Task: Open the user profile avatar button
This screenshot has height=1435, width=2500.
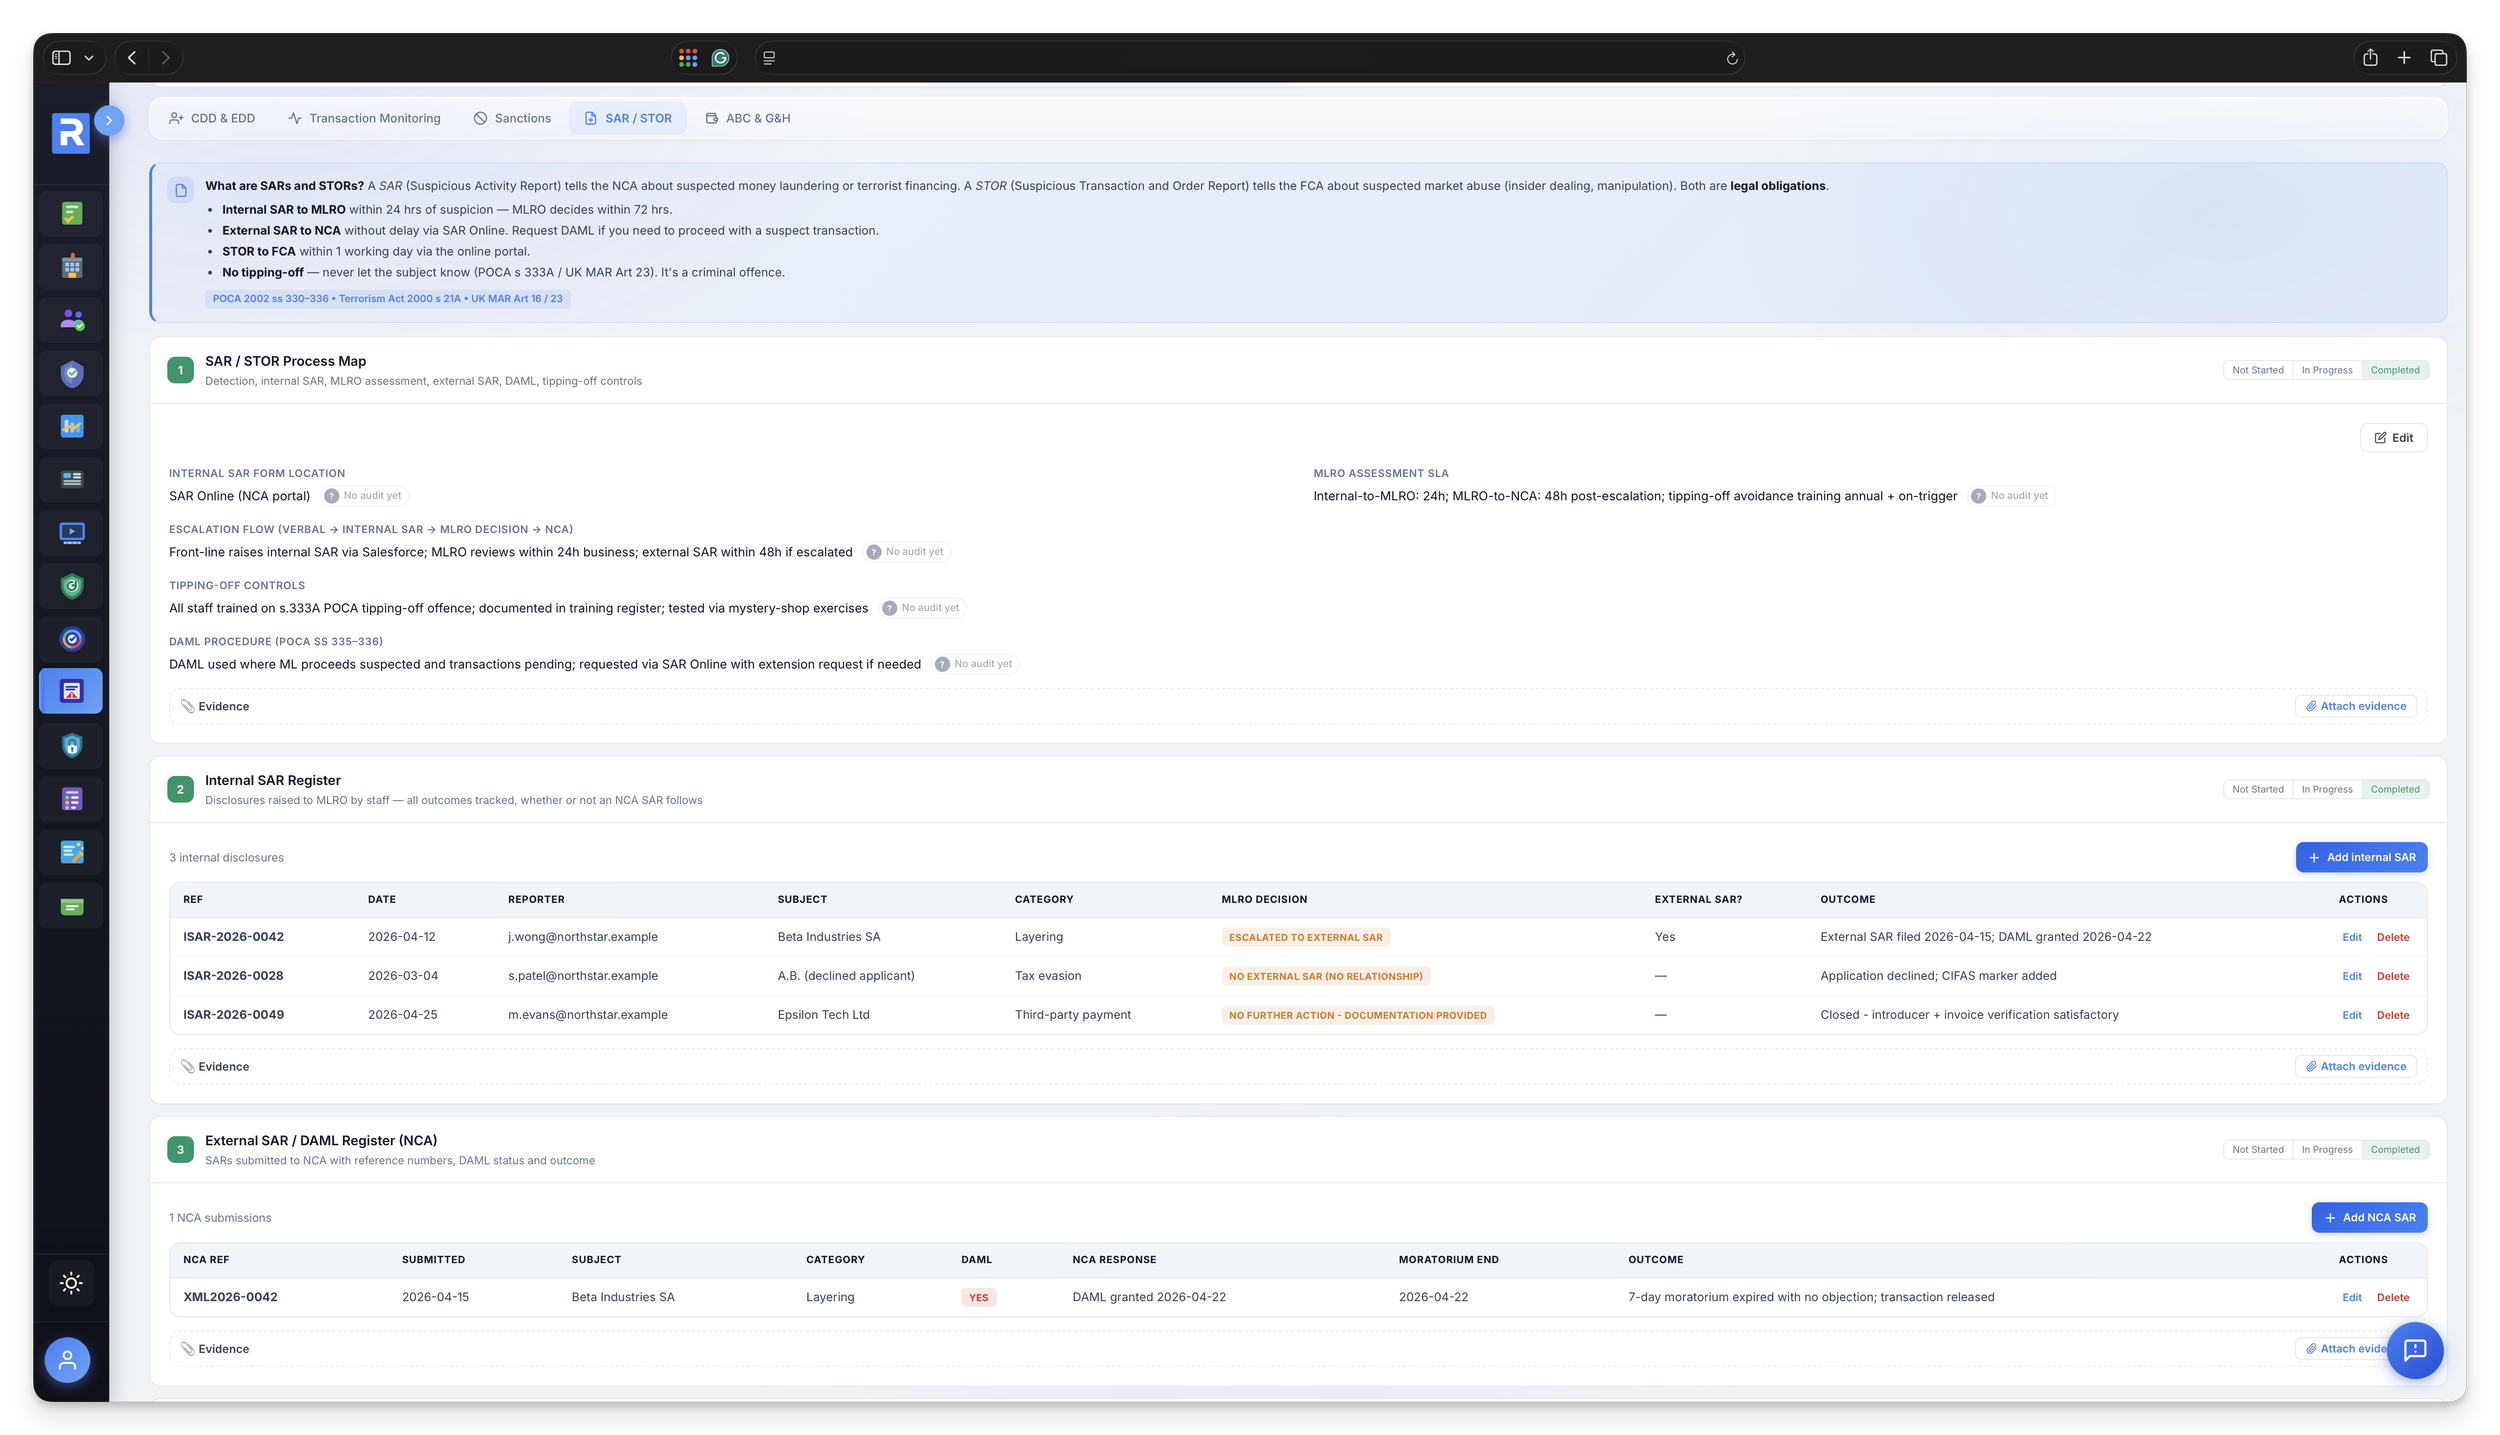Action: [x=67, y=1360]
